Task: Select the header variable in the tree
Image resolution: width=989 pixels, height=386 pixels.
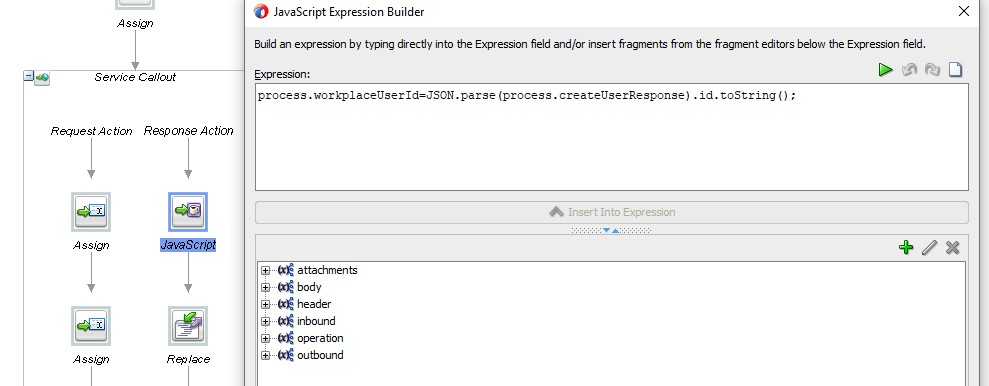Action: [x=314, y=304]
